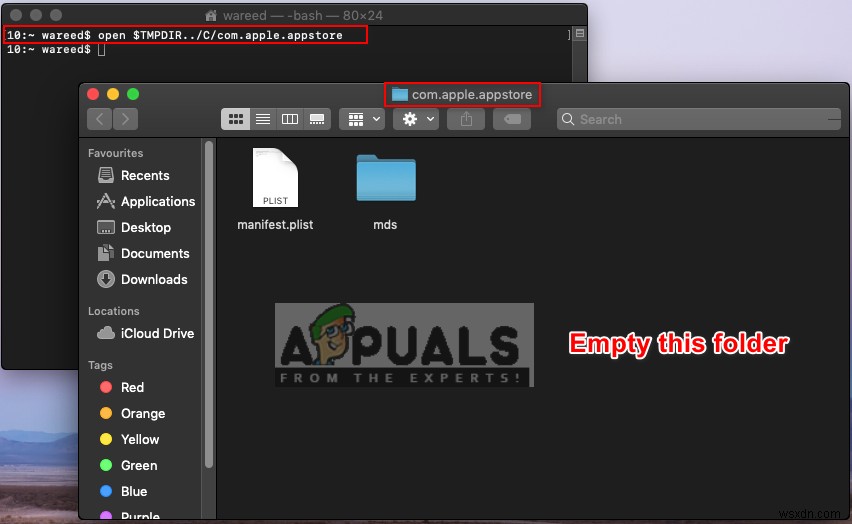Filter by the Green tag label
The image size is (852, 524).
(x=139, y=466)
